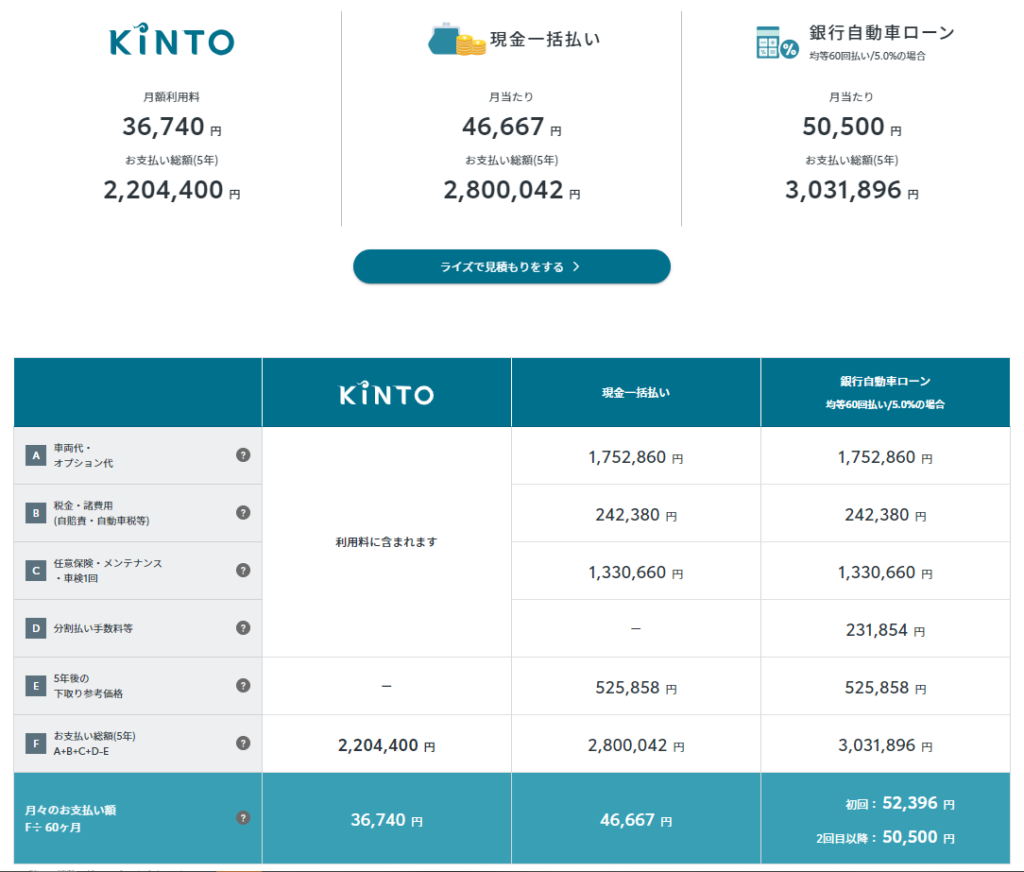Click the 車両代・オプション代 row label
The width and height of the screenshot is (1024, 872).
click(x=84, y=455)
